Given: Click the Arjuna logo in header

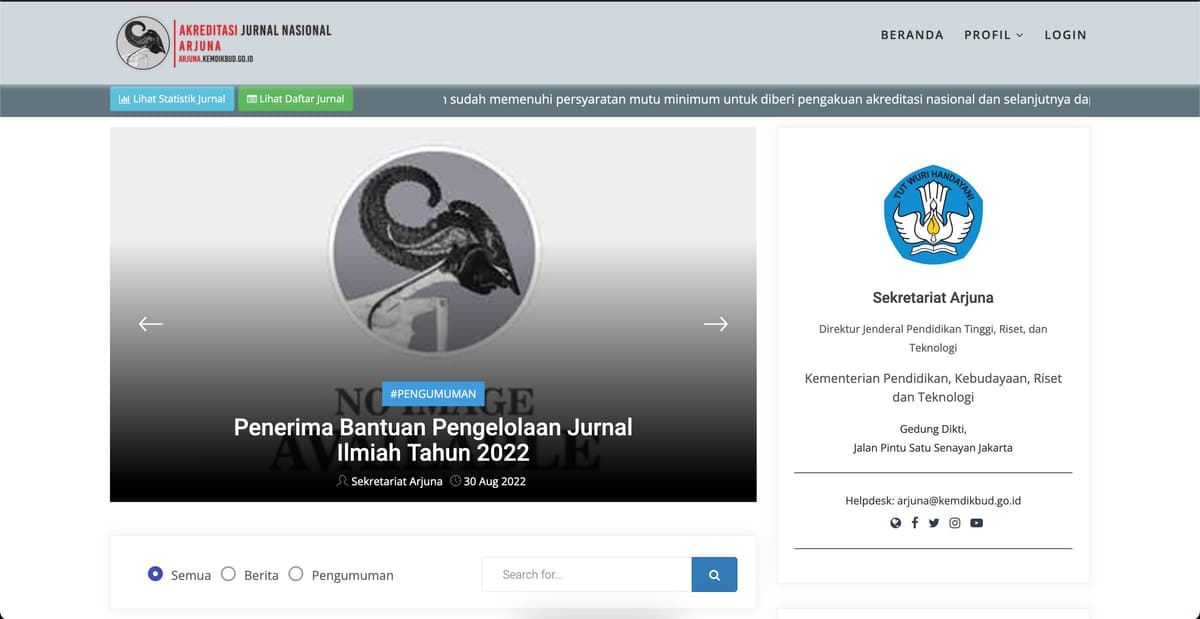Looking at the screenshot, I should click(224, 44).
